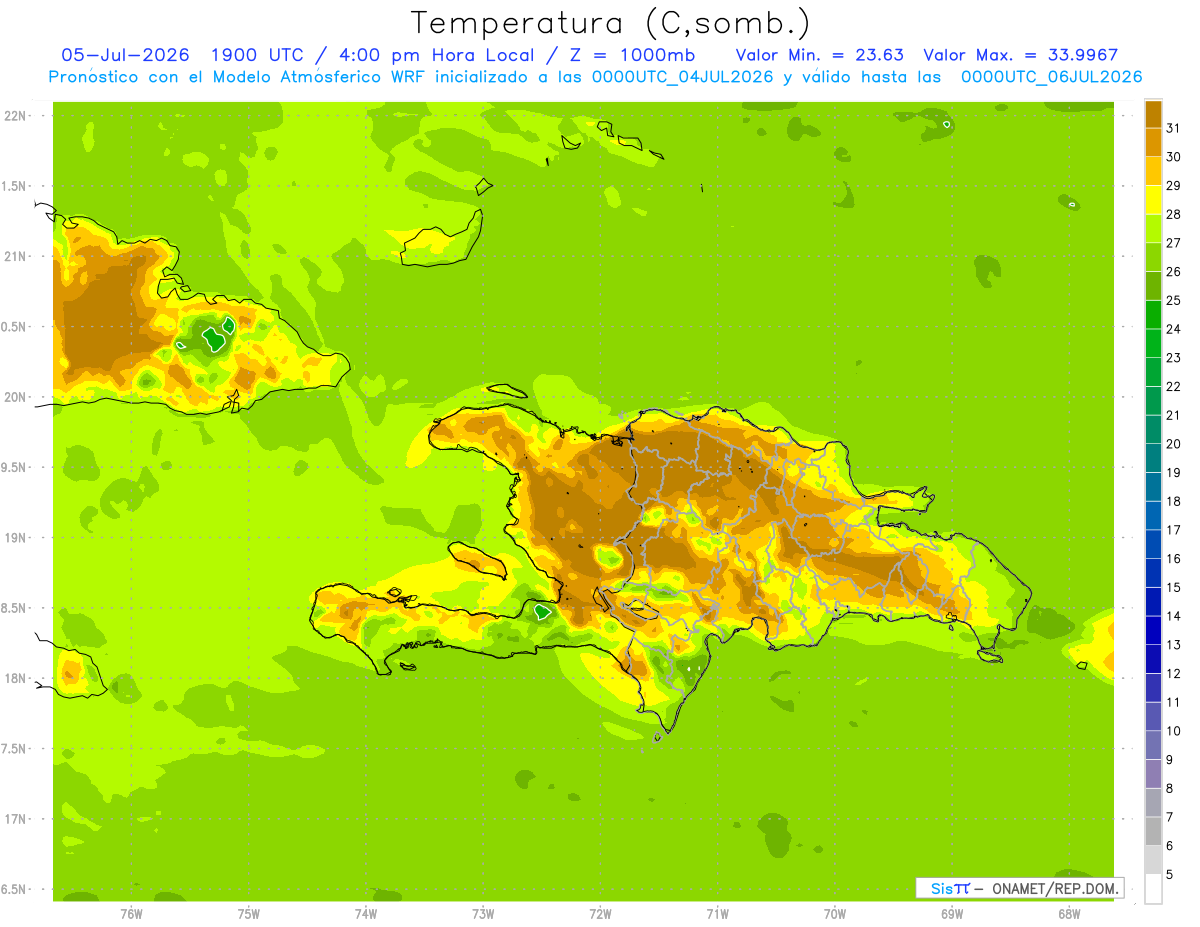
Task: Click the '75W' longitude label
Action: (249, 914)
